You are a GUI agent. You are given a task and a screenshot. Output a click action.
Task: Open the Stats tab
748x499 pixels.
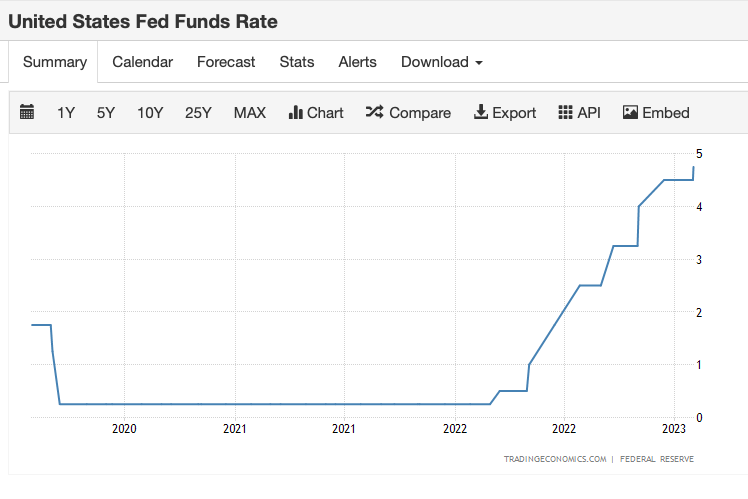pos(297,62)
